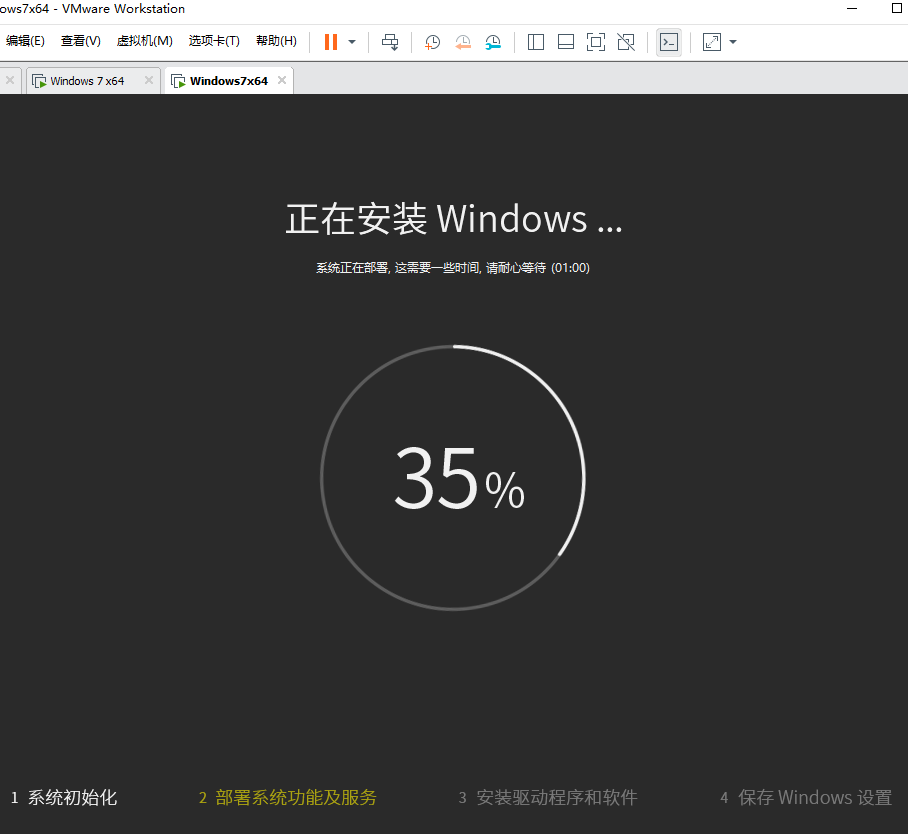Close the partially hidden leftmost tab

click(x=10, y=80)
